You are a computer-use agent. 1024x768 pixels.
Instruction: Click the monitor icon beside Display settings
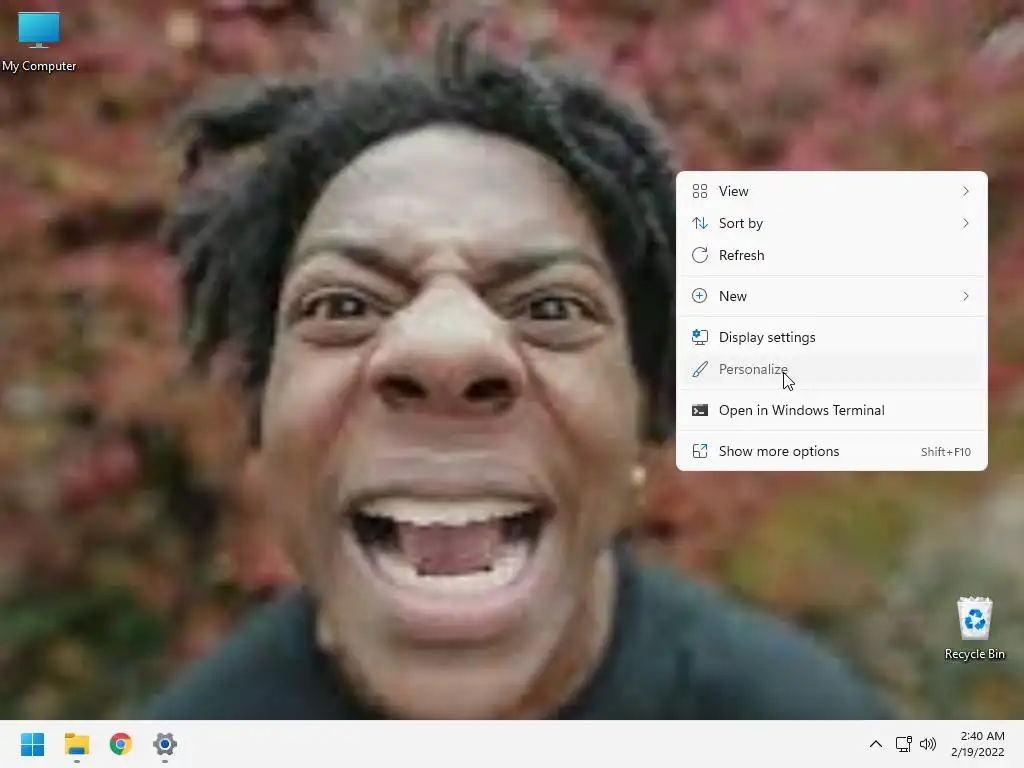point(699,337)
